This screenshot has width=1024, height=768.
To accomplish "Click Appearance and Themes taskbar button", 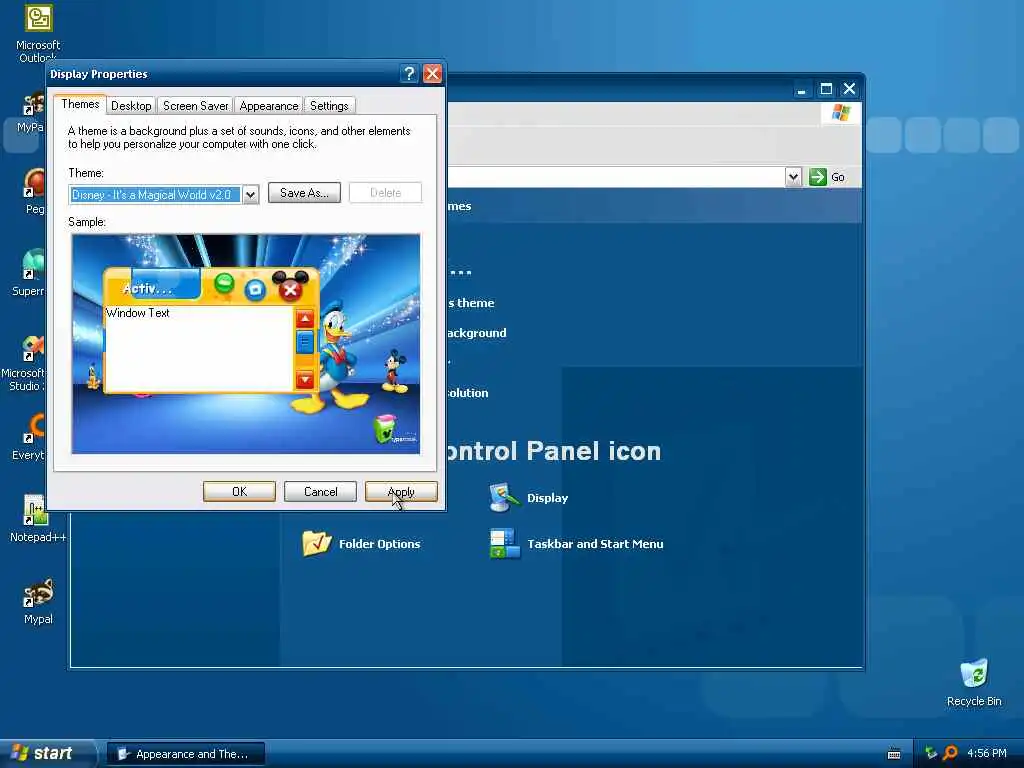I will tap(186, 754).
